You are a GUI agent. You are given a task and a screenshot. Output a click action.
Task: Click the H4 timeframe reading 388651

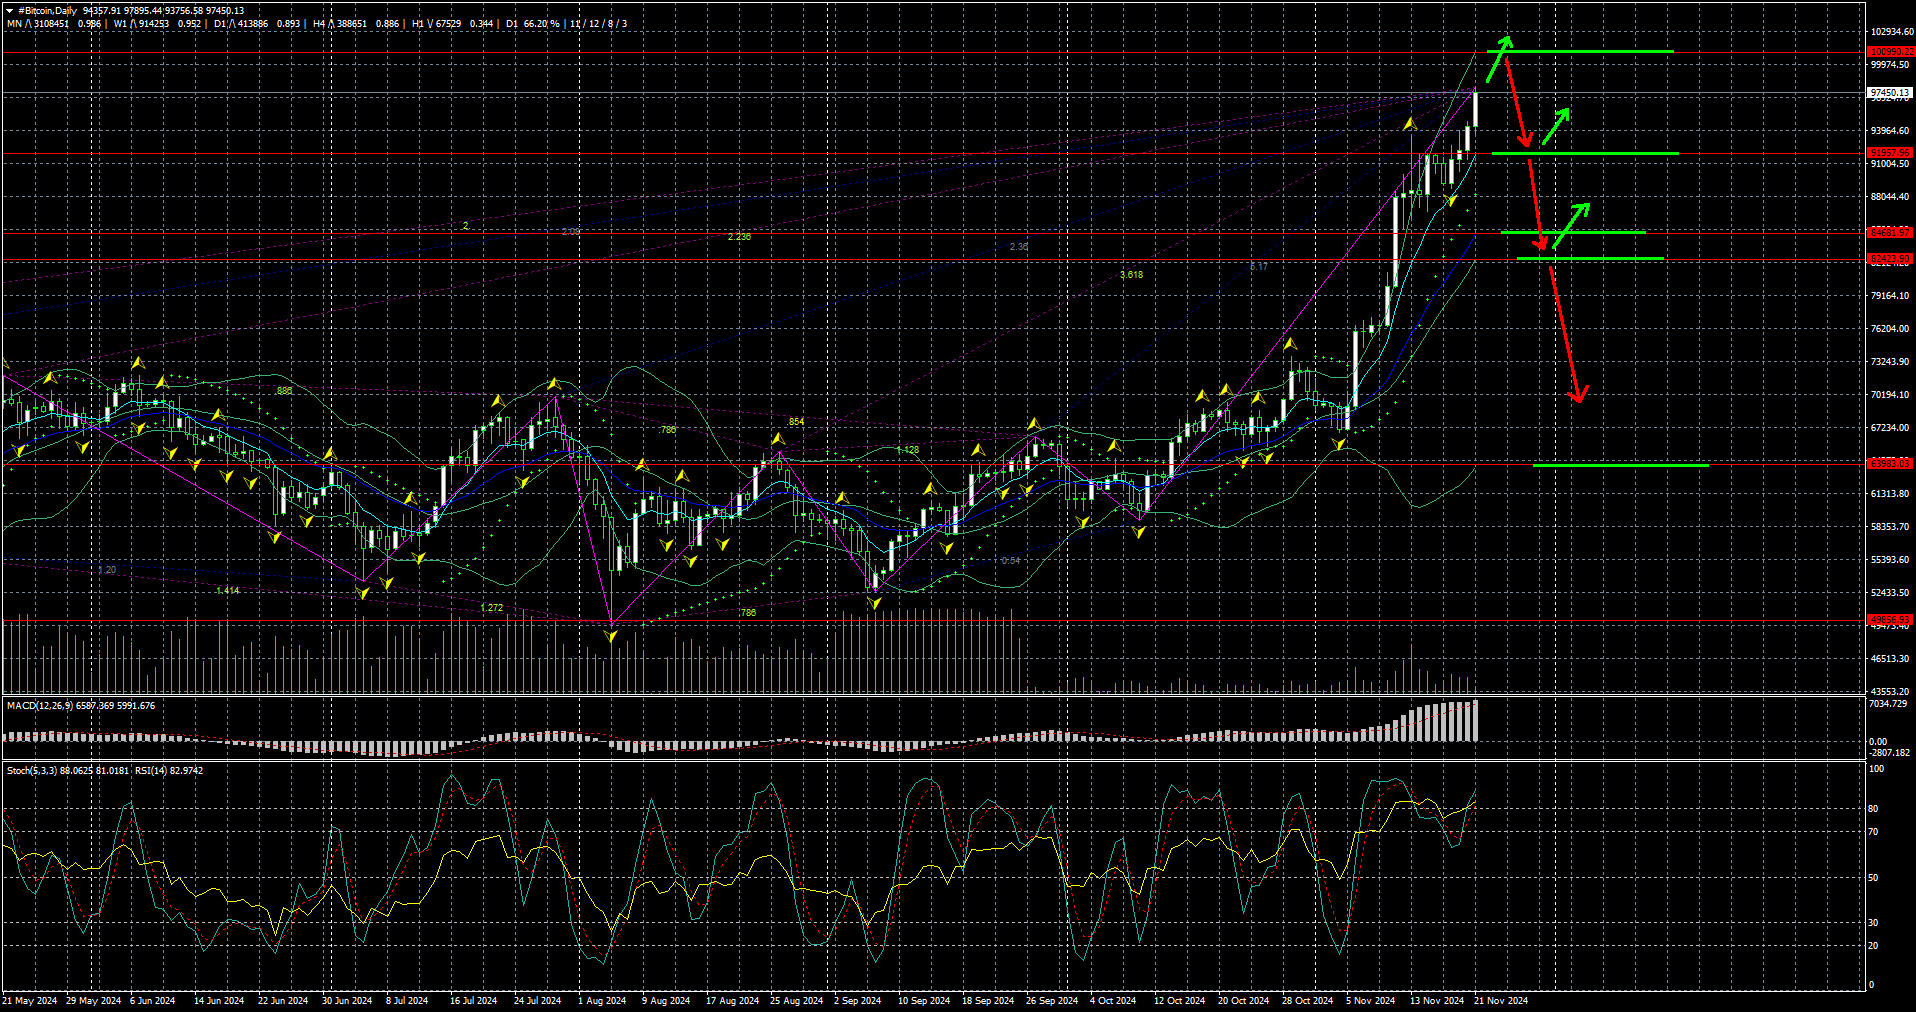tap(351, 23)
